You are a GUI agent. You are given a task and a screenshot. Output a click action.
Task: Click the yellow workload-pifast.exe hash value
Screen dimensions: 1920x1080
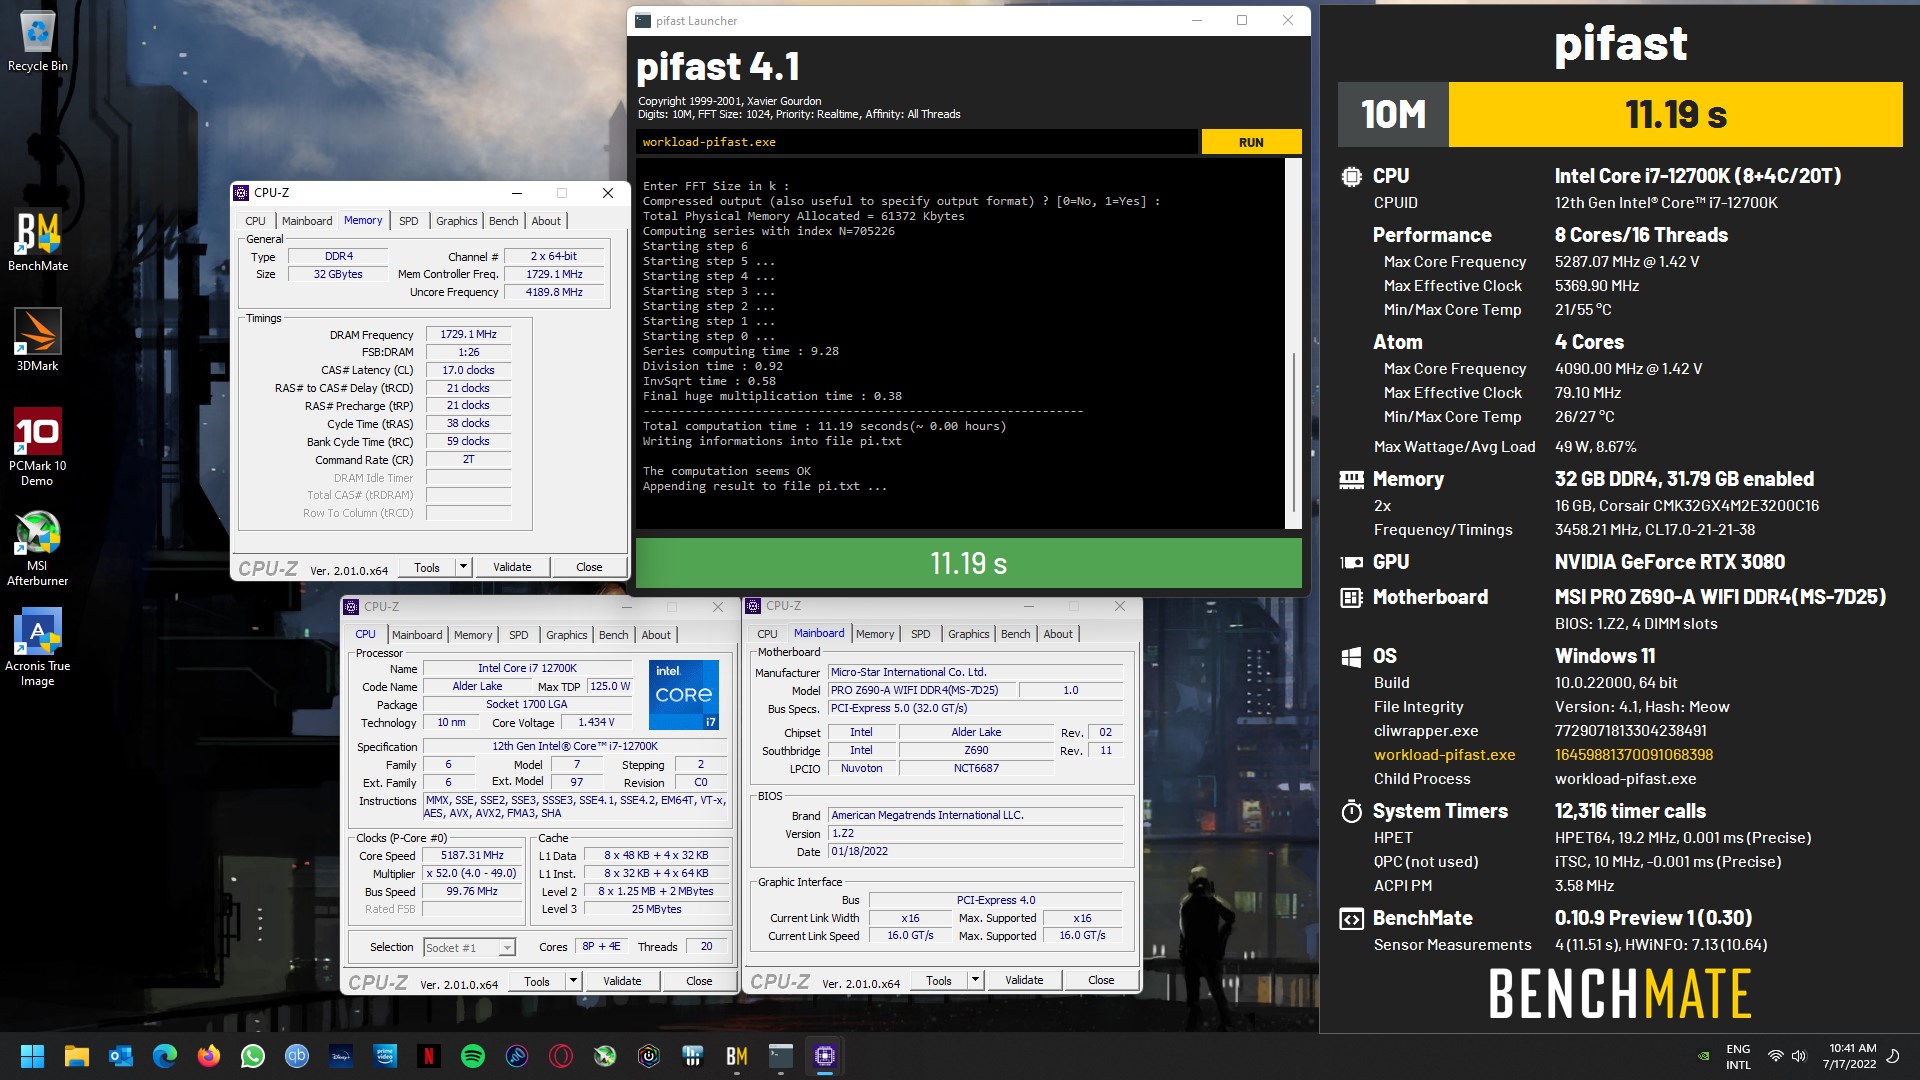click(x=1633, y=755)
